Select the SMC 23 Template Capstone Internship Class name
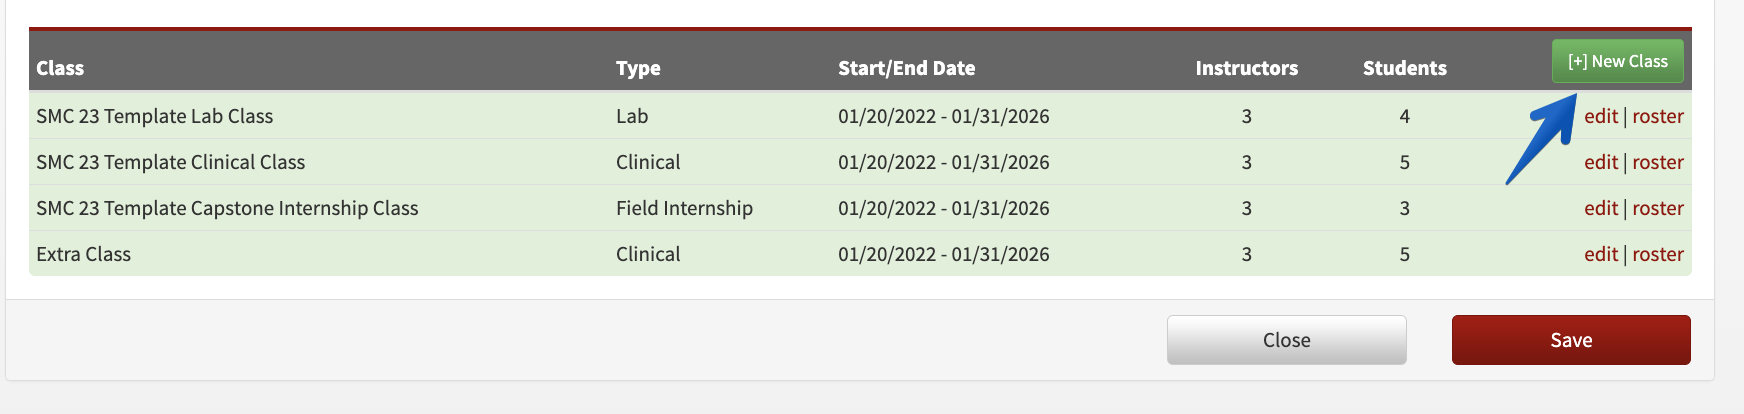1744x414 pixels. pyautogui.click(x=227, y=208)
